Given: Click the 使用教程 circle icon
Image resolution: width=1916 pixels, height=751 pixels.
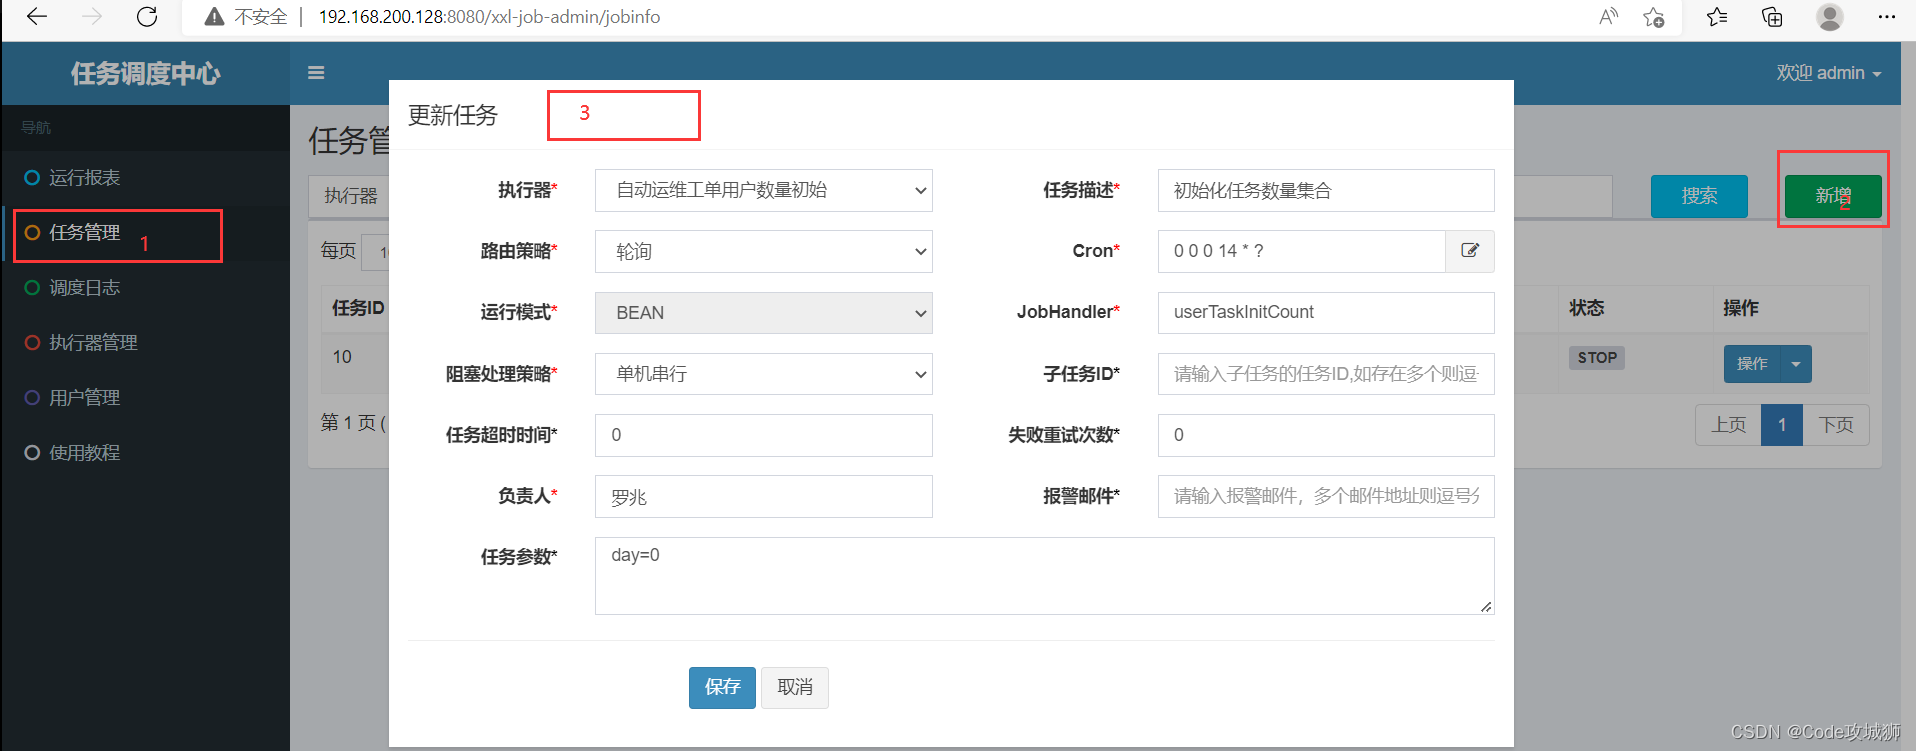Looking at the screenshot, I should [32, 453].
